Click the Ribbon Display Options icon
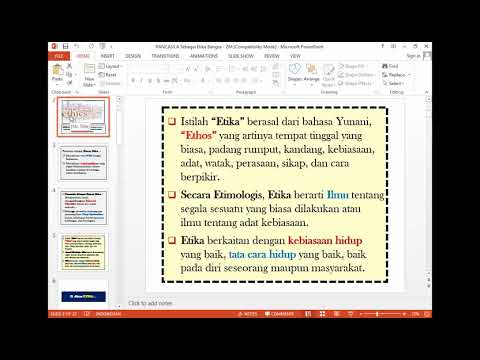480x360 pixels. [393, 46]
